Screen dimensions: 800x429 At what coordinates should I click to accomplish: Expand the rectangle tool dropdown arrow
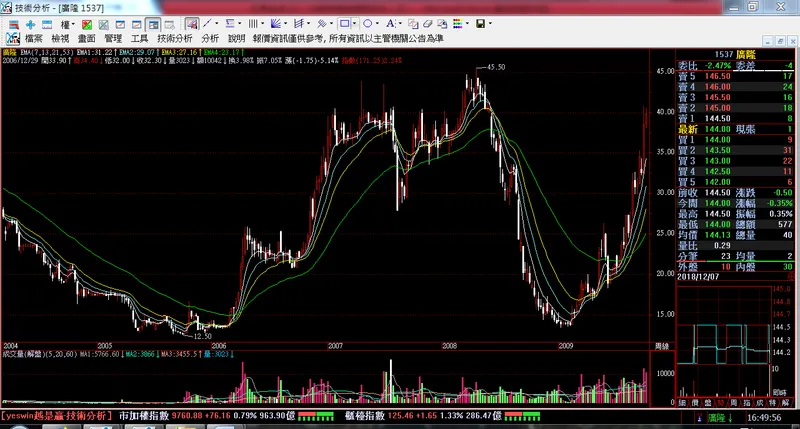356,23
